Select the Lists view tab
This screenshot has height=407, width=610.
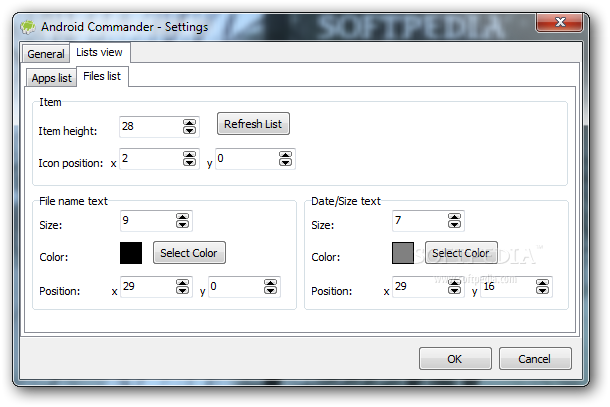tap(100, 52)
